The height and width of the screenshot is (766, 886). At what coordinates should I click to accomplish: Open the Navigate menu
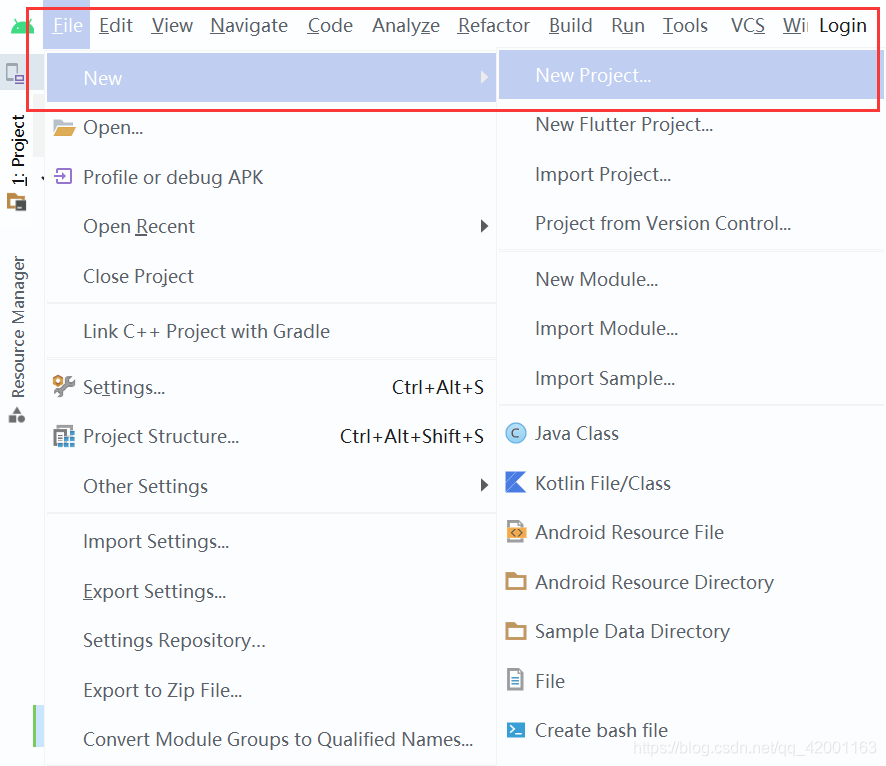pos(249,25)
